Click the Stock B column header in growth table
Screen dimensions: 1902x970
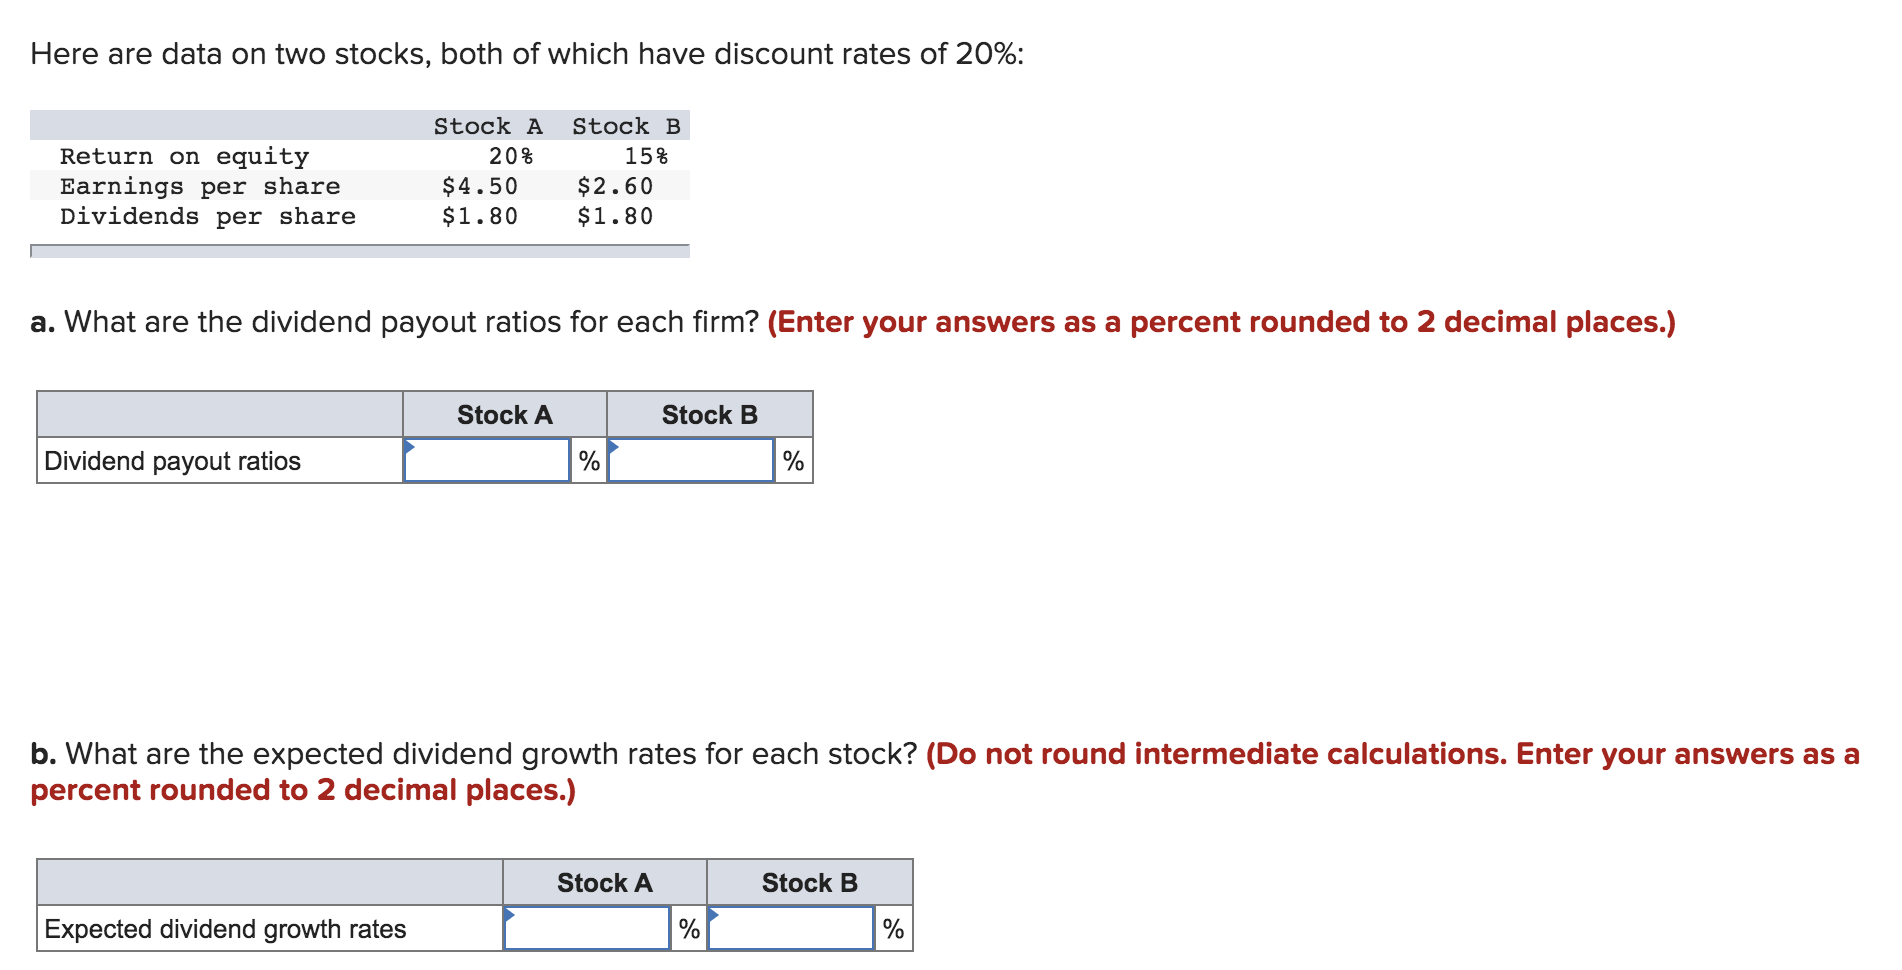point(808,881)
